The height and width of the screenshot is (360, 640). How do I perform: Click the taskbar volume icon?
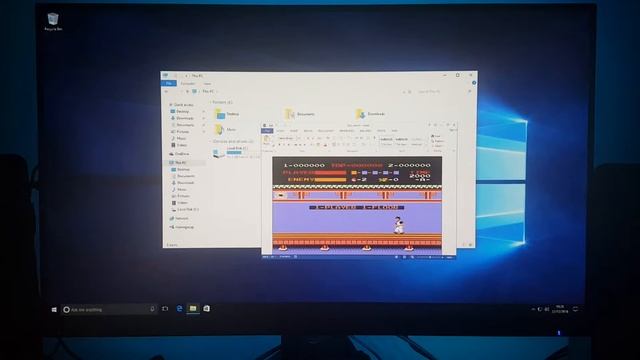pos(547,309)
